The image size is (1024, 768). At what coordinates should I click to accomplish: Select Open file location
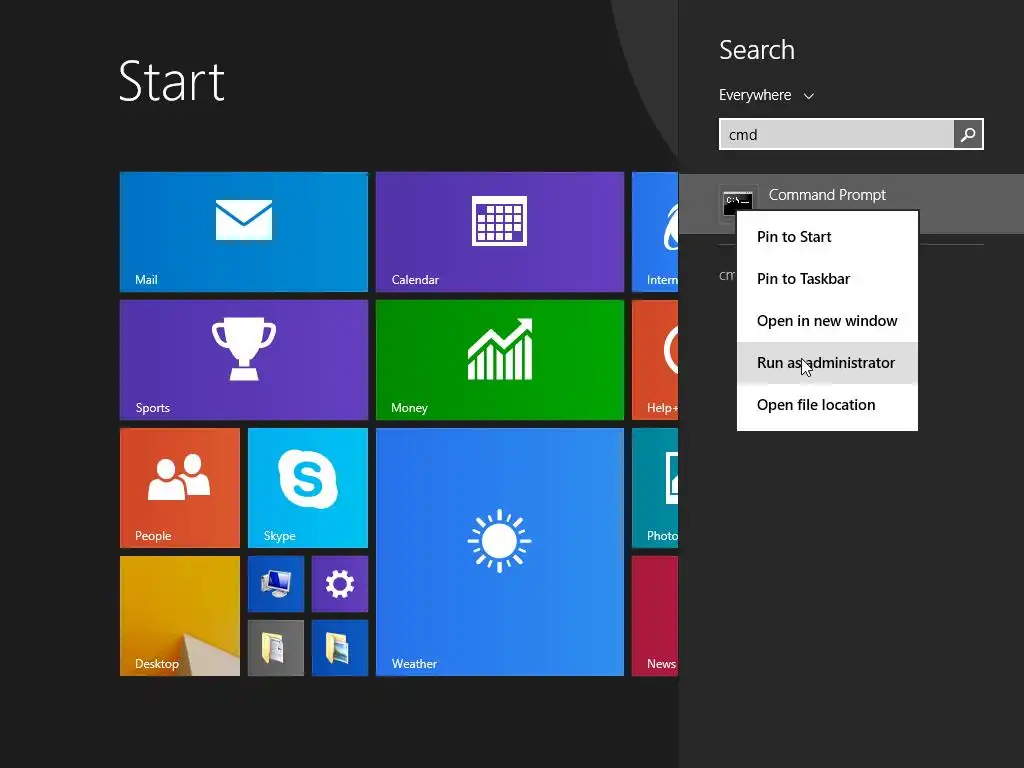[x=827, y=405]
